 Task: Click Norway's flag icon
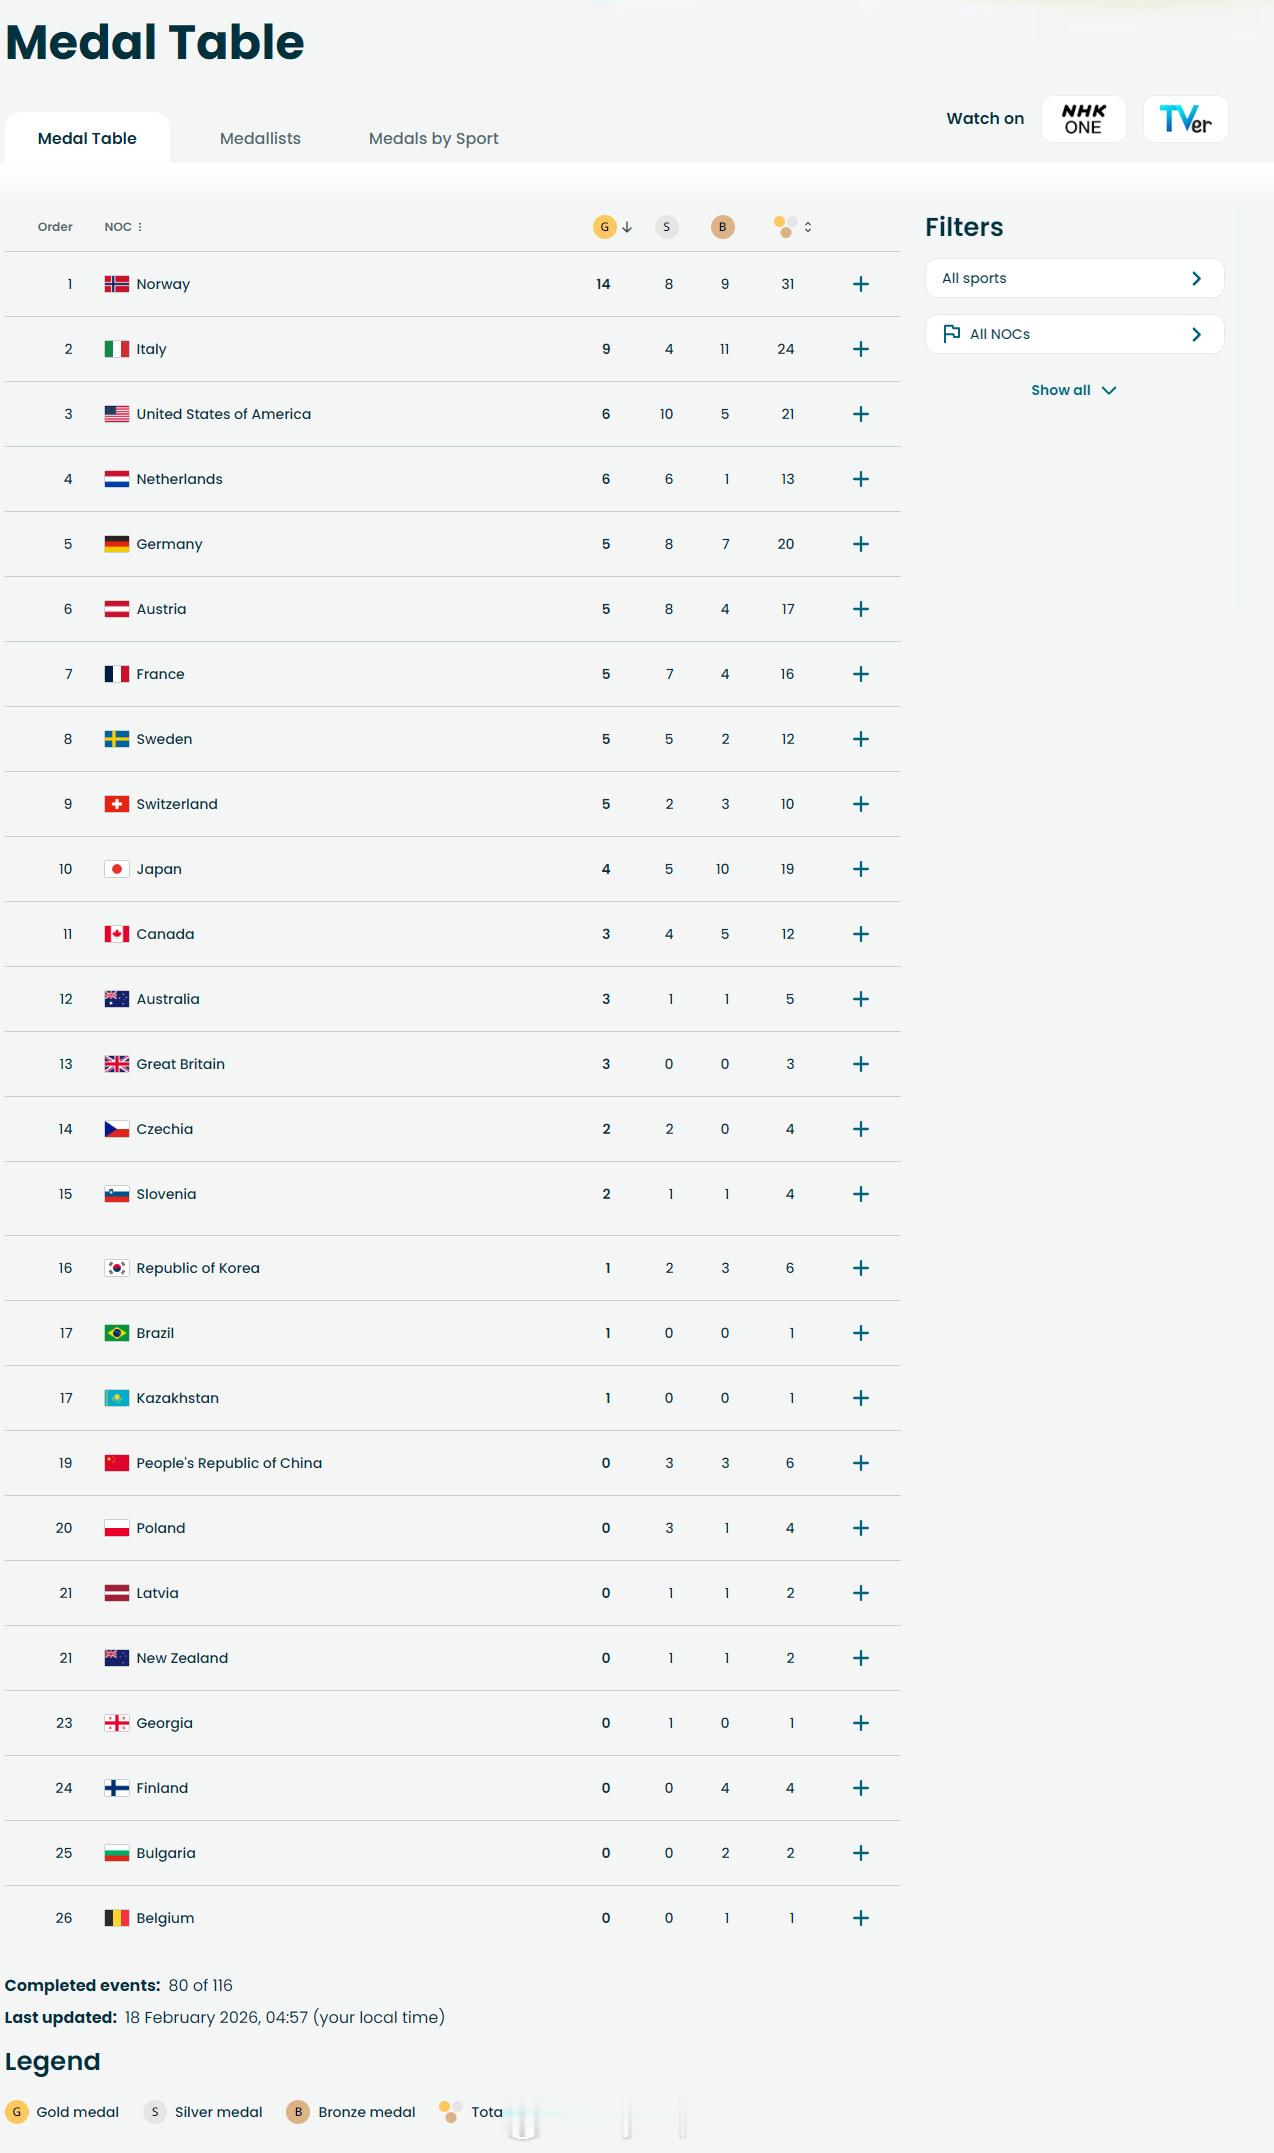[117, 284]
